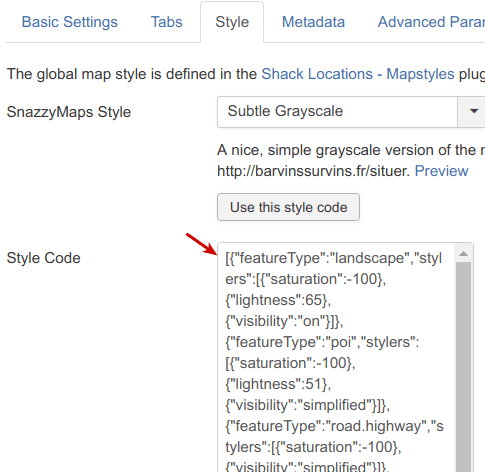Click the Style Code scrollbar up arrow
The width and height of the screenshot is (485, 472).
(x=463, y=254)
